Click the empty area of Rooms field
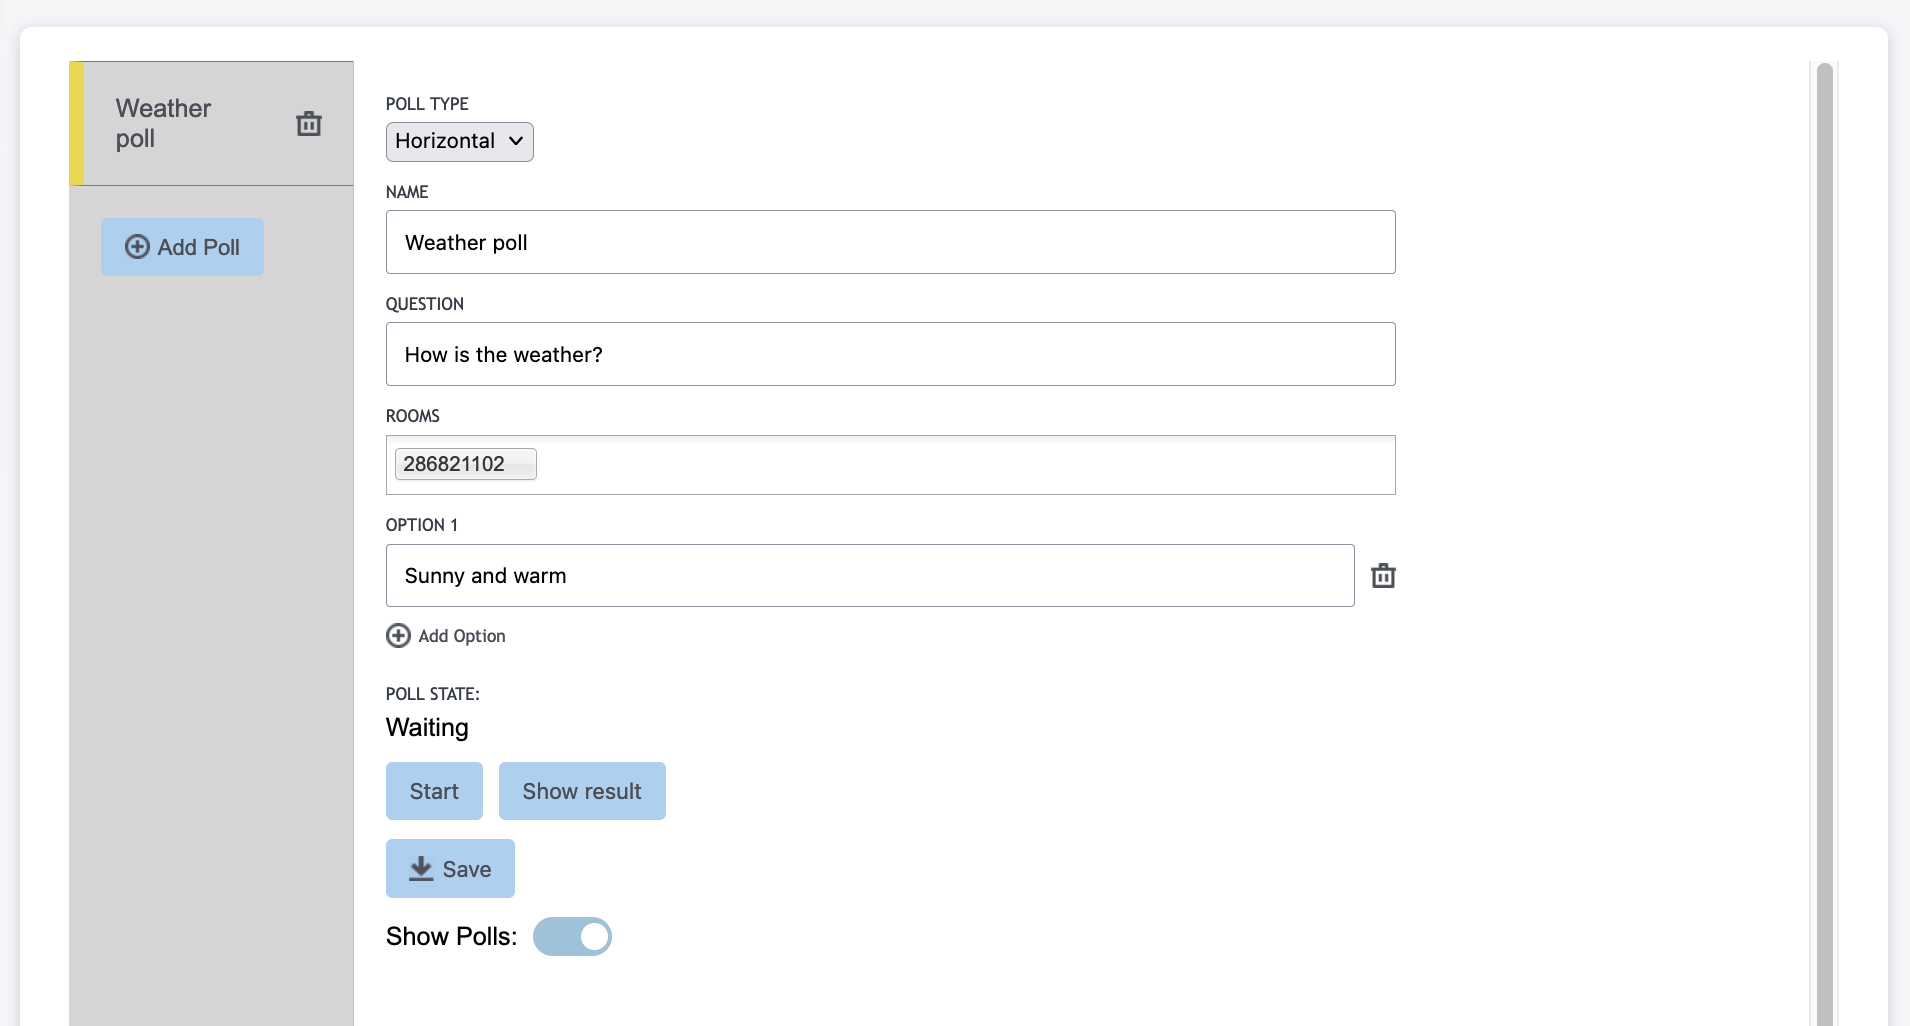Viewport: 1910px width, 1026px height. point(960,465)
